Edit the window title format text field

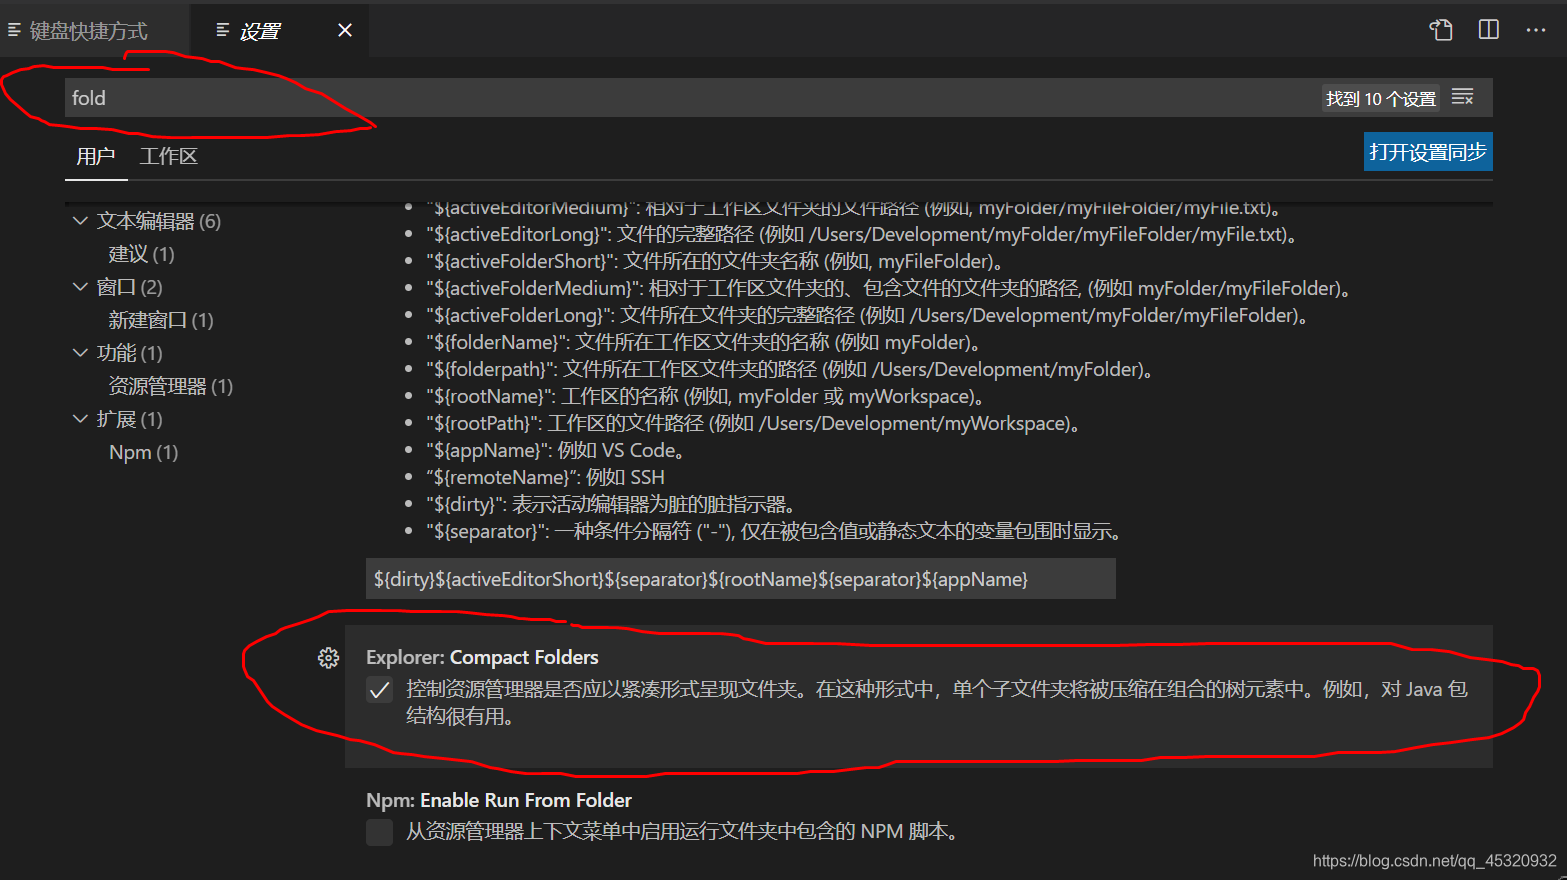point(741,579)
